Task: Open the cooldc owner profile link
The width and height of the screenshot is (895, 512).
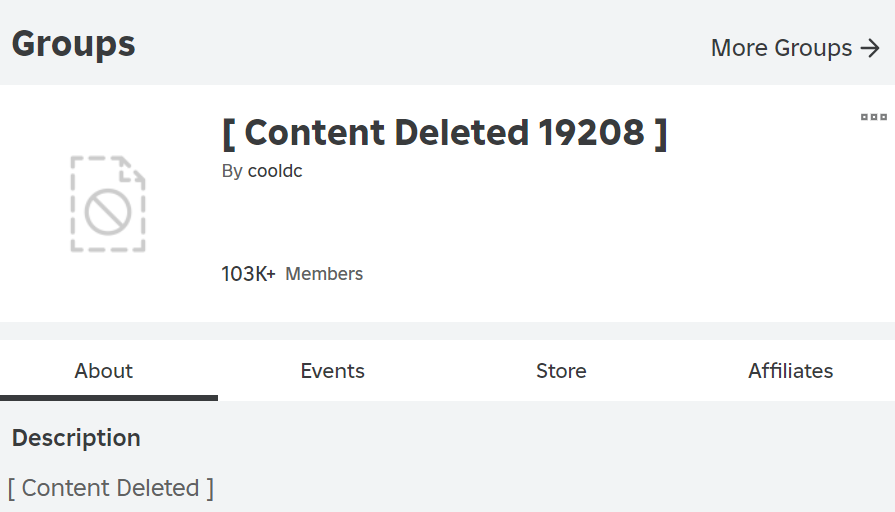Action: [275, 171]
